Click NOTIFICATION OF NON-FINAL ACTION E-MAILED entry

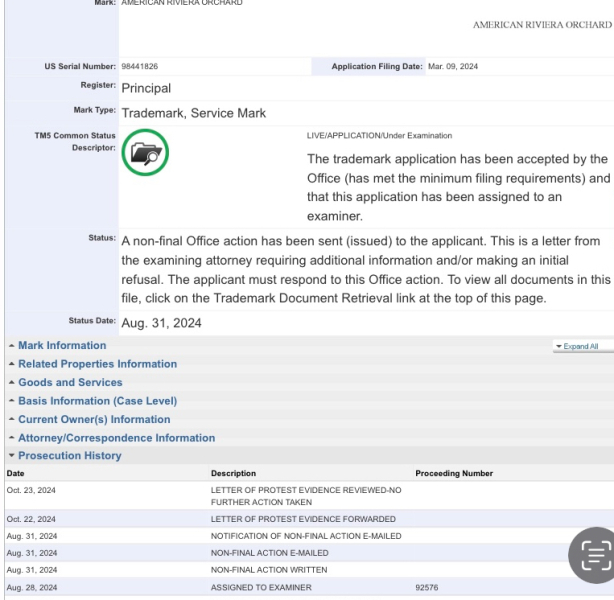point(306,536)
